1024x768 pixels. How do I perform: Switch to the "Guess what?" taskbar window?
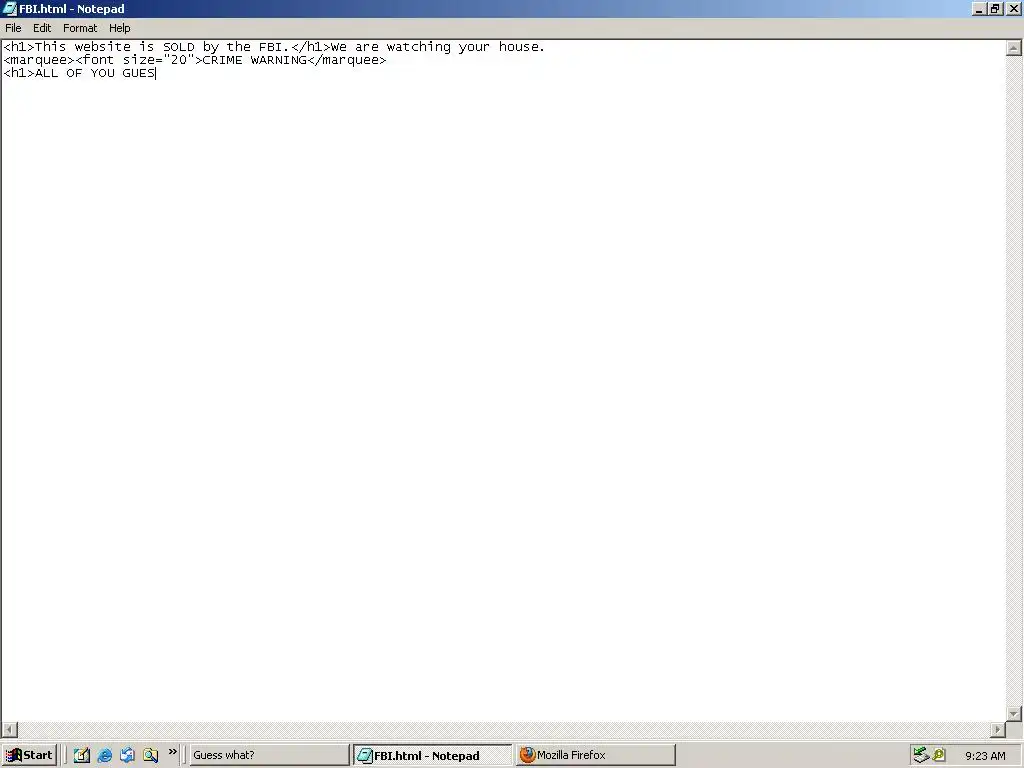(x=269, y=755)
